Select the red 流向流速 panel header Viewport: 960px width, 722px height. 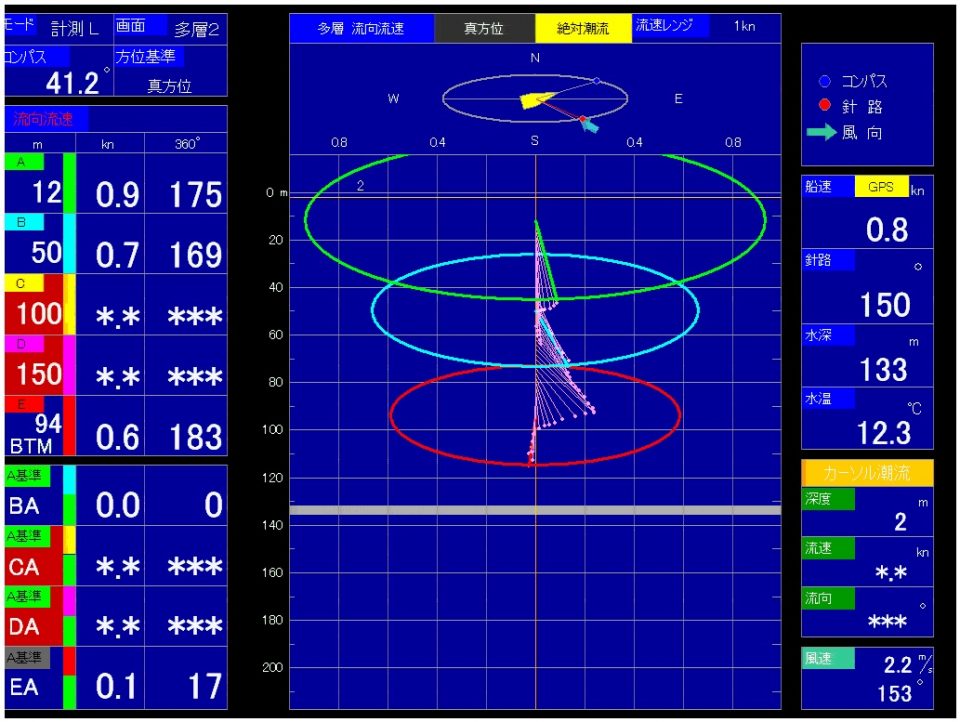[x=46, y=119]
